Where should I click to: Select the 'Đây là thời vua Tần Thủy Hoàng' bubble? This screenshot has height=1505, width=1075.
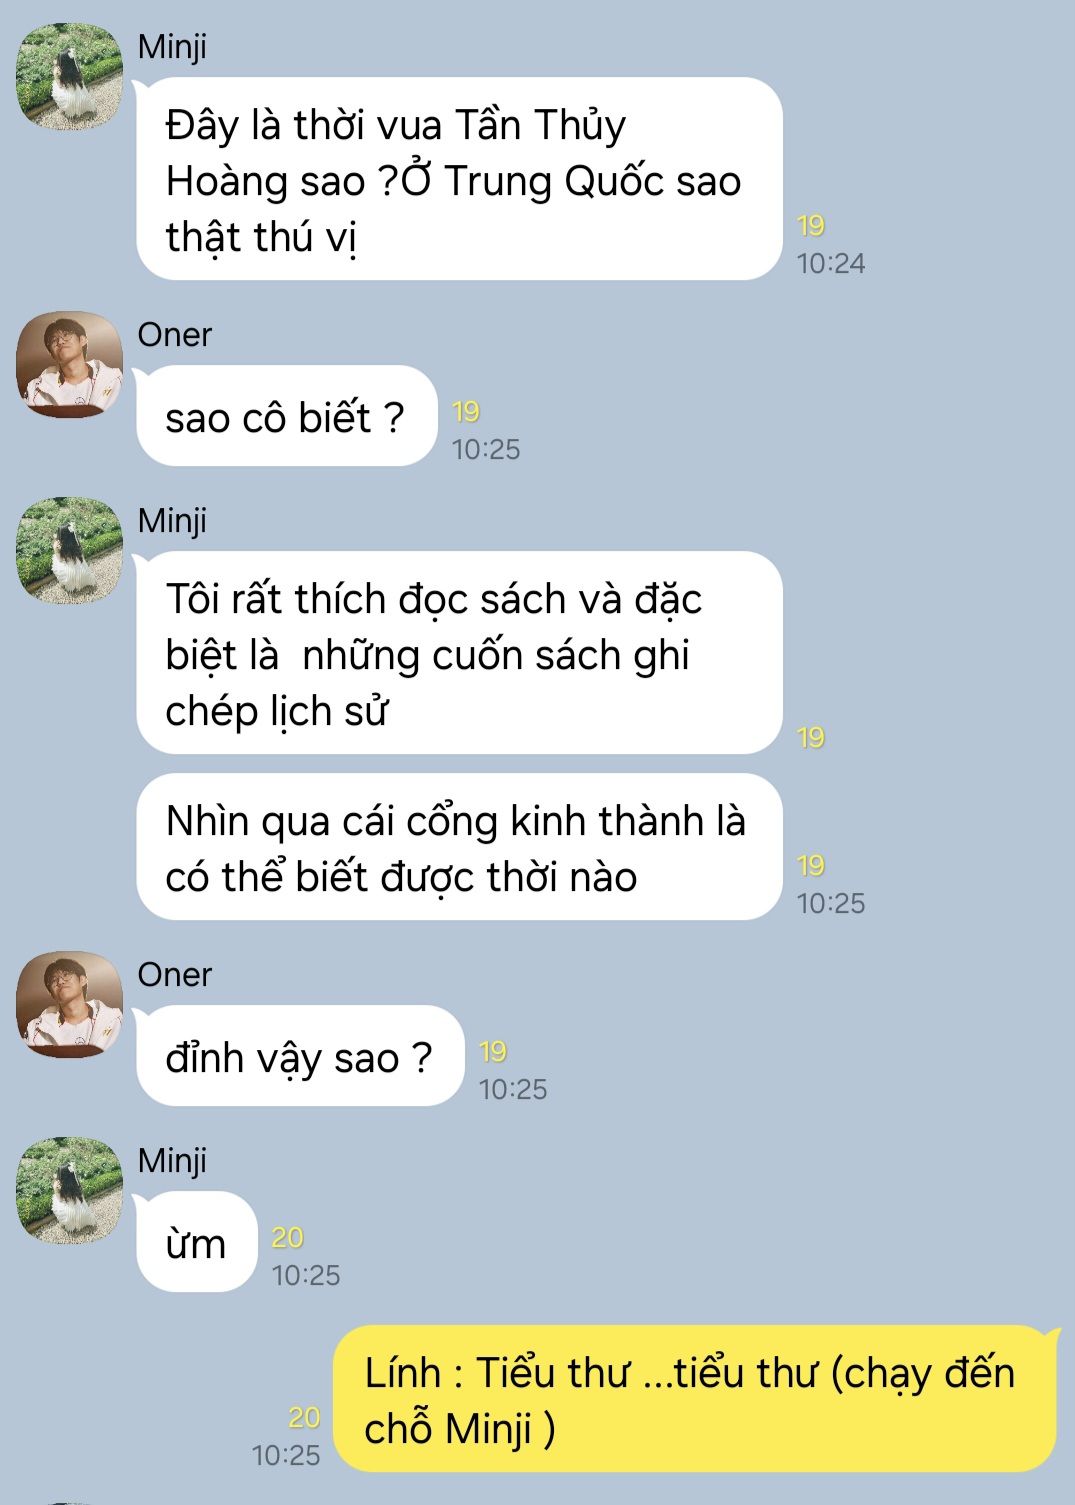[459, 179]
